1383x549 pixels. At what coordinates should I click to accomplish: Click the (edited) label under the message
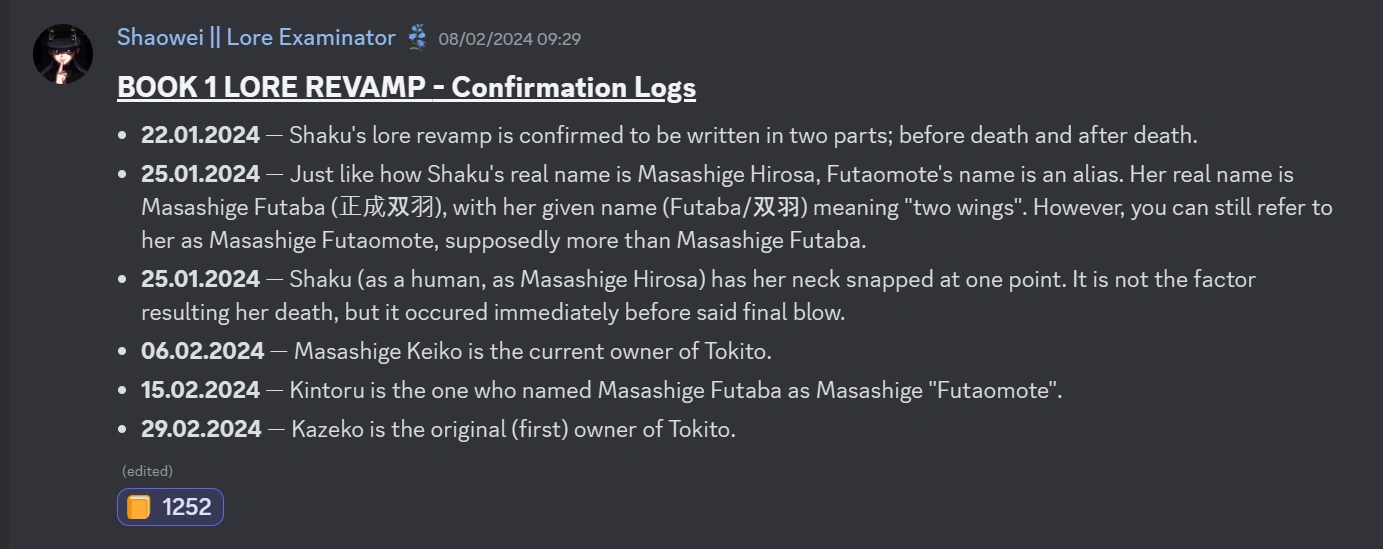coord(147,470)
